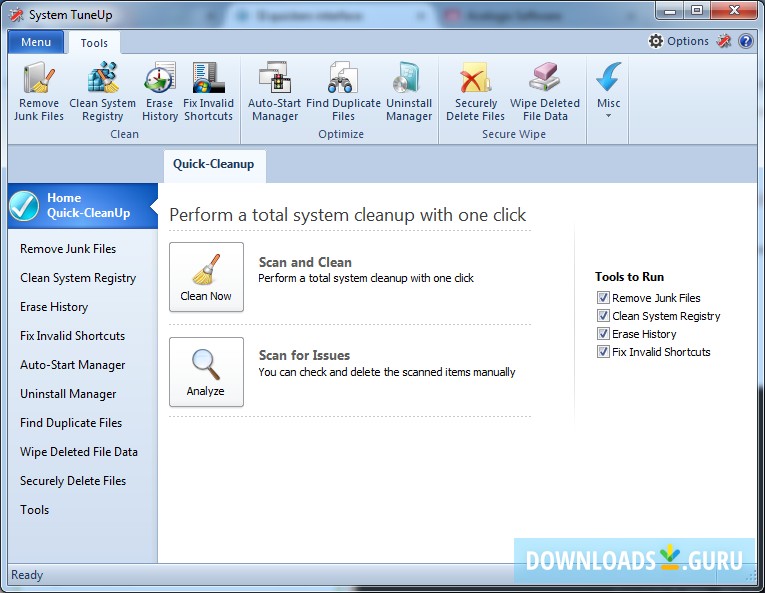Open Remove Junk Files from sidebar
The image size is (765, 593).
pyautogui.click(x=68, y=249)
